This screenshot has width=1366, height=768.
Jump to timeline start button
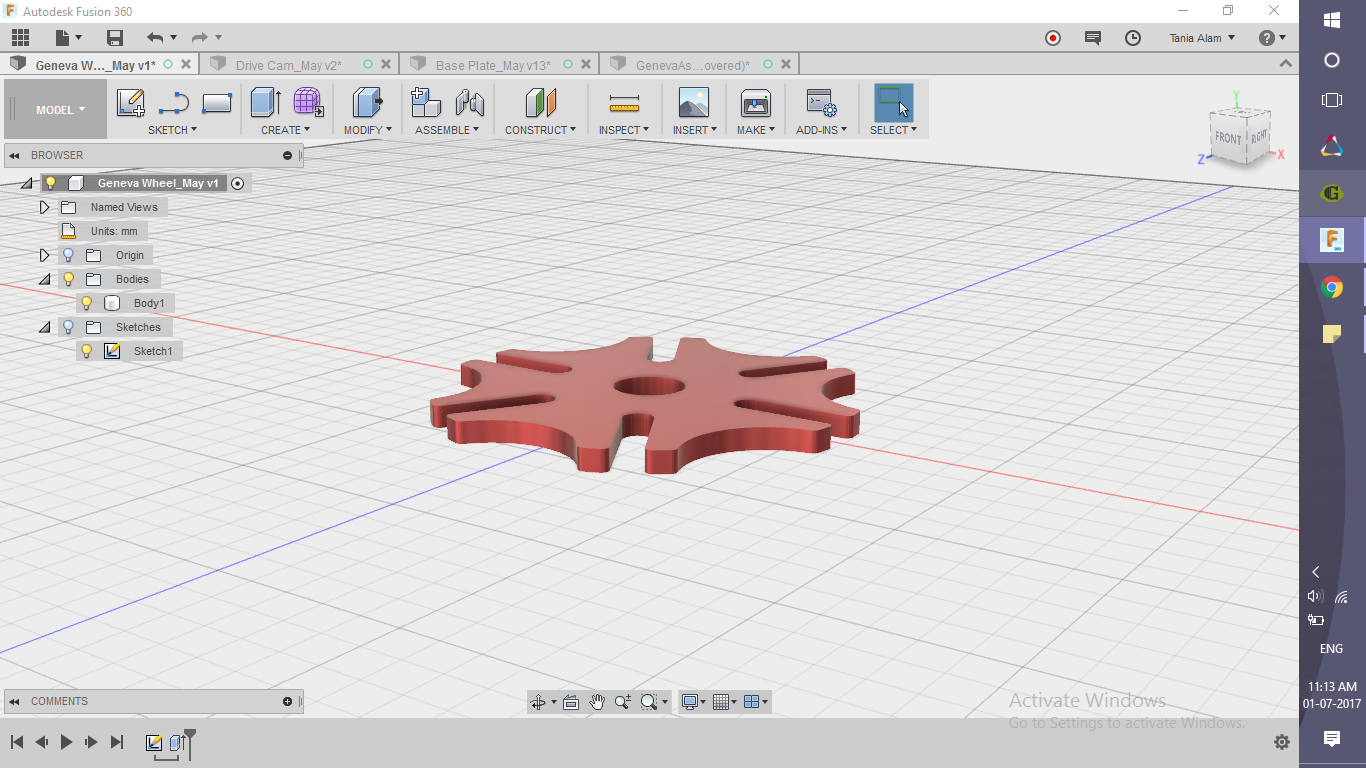17,742
